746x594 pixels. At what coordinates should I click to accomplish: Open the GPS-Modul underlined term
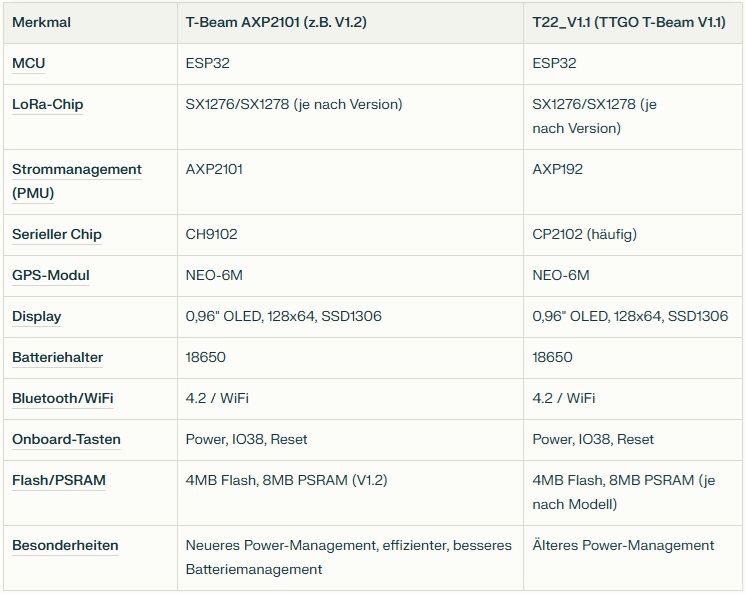tap(50, 275)
